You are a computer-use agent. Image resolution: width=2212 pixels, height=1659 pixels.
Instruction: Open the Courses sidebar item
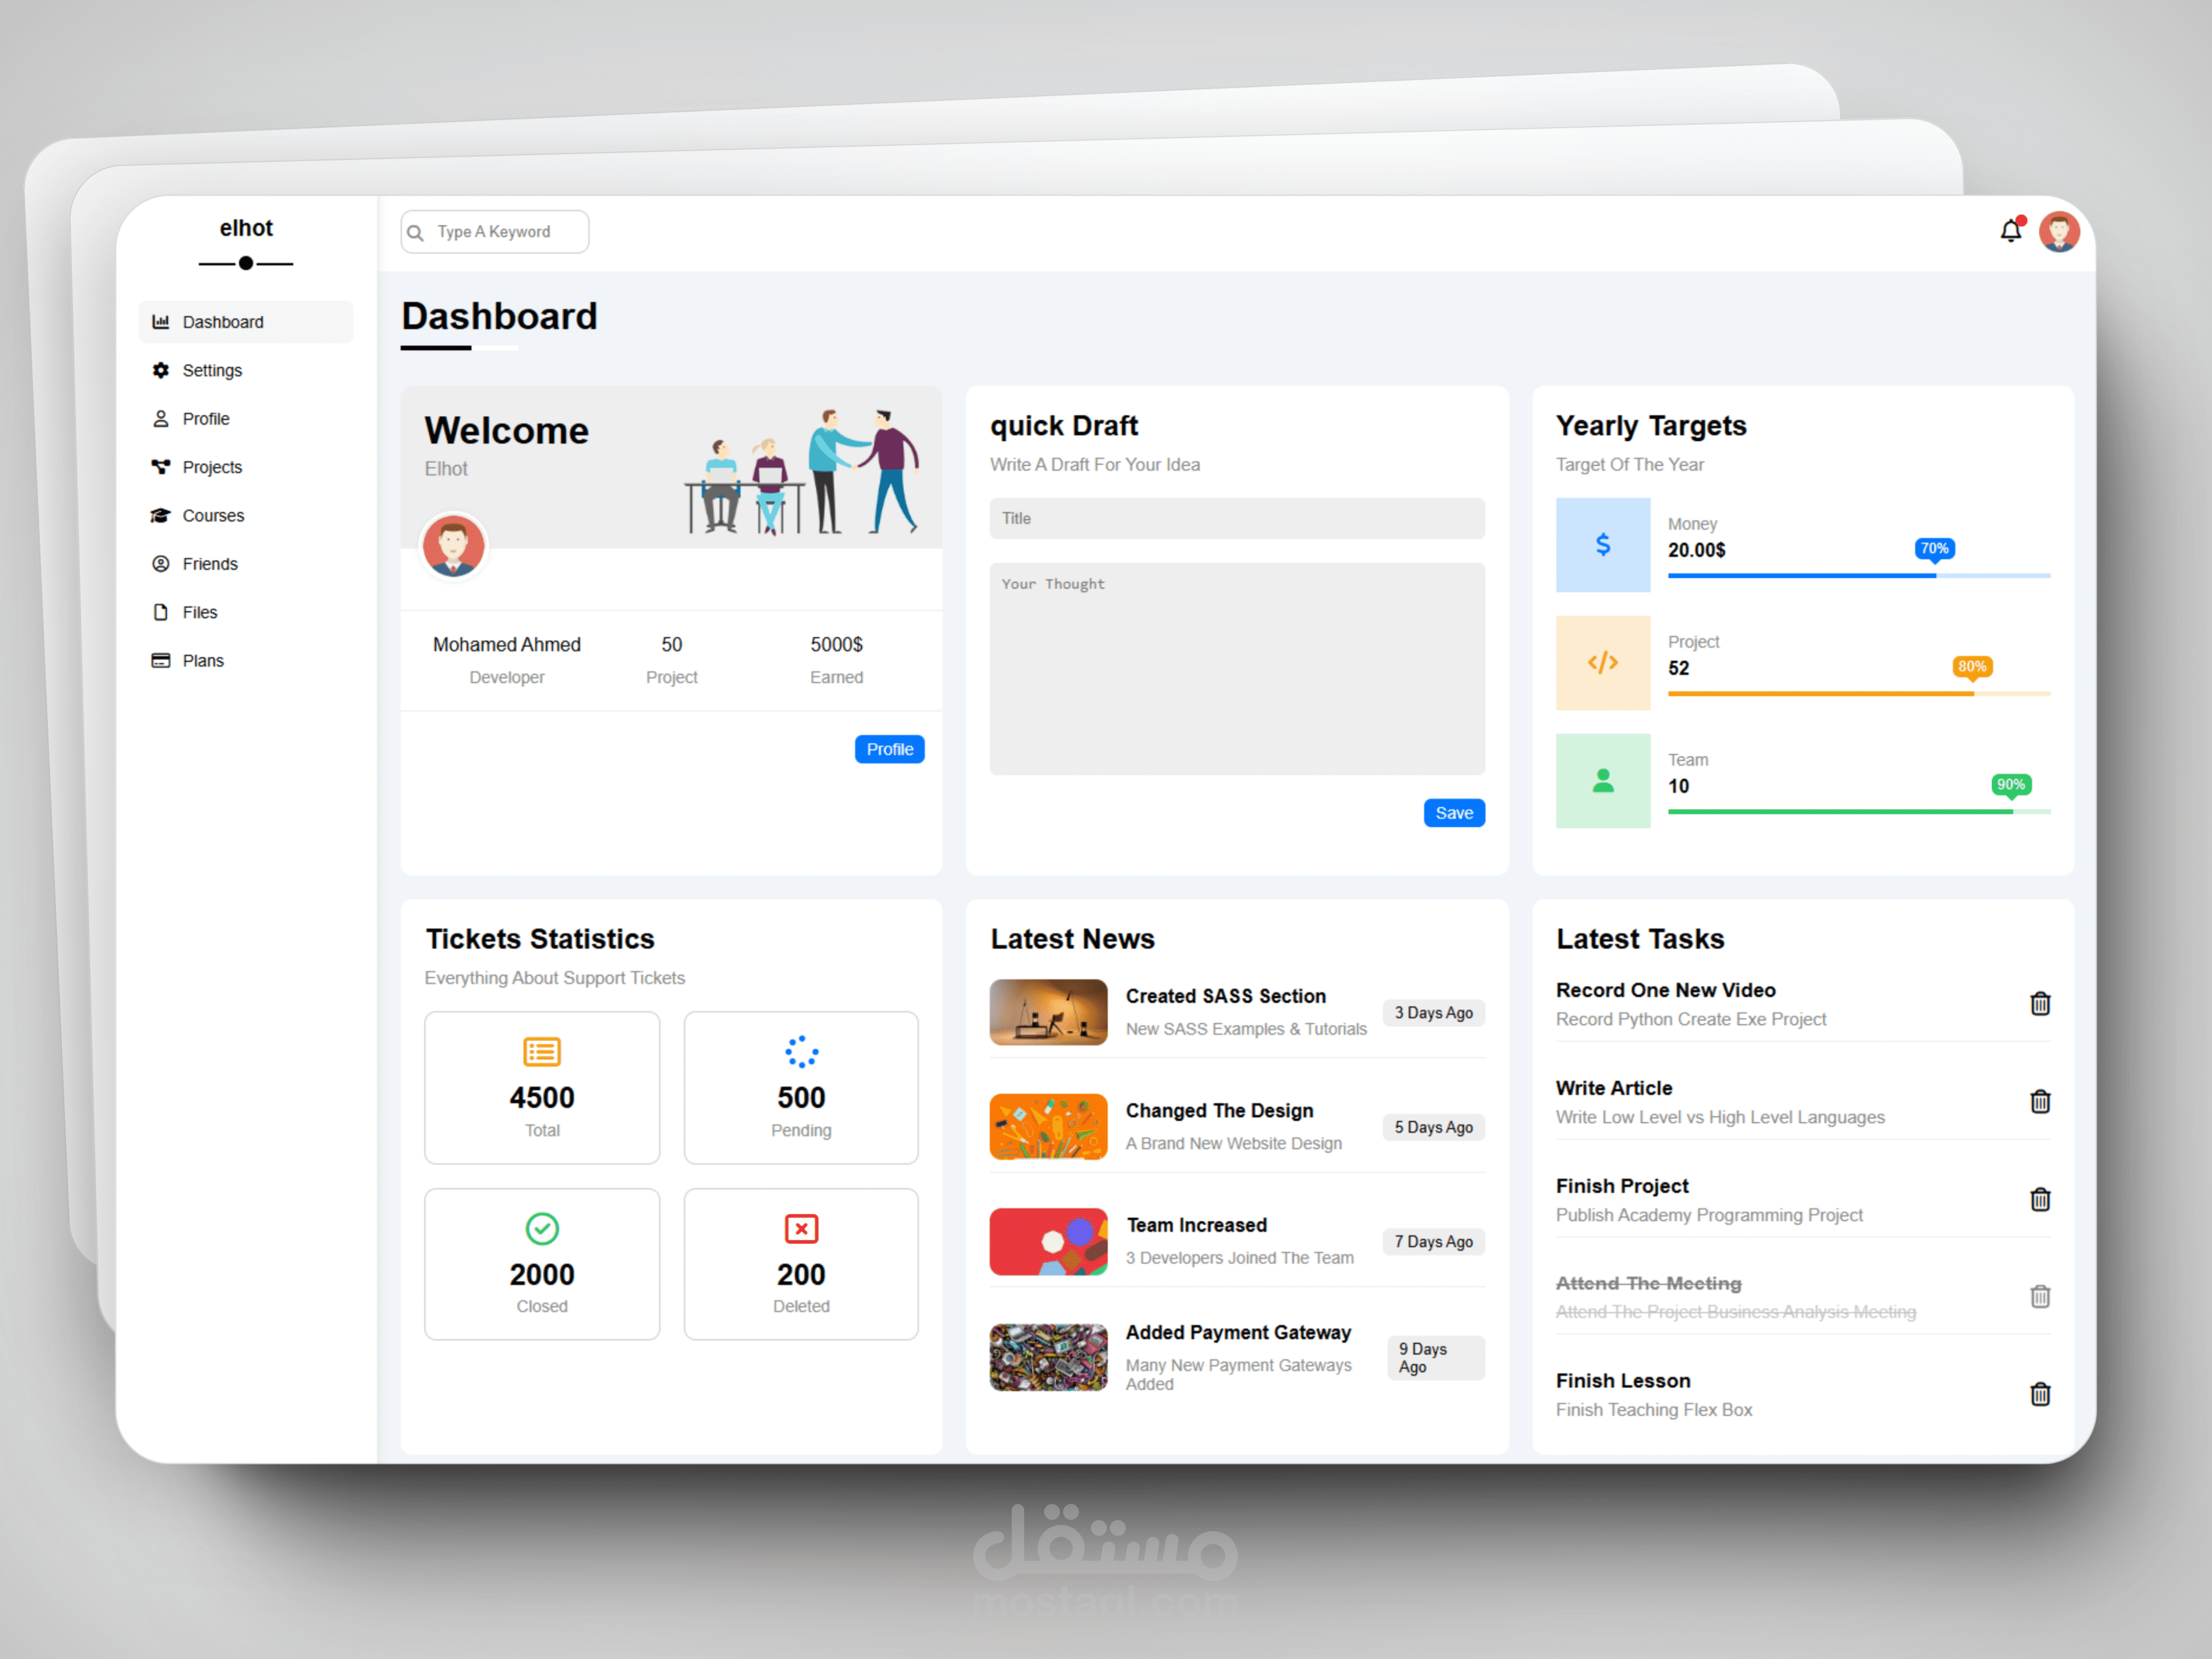213,515
